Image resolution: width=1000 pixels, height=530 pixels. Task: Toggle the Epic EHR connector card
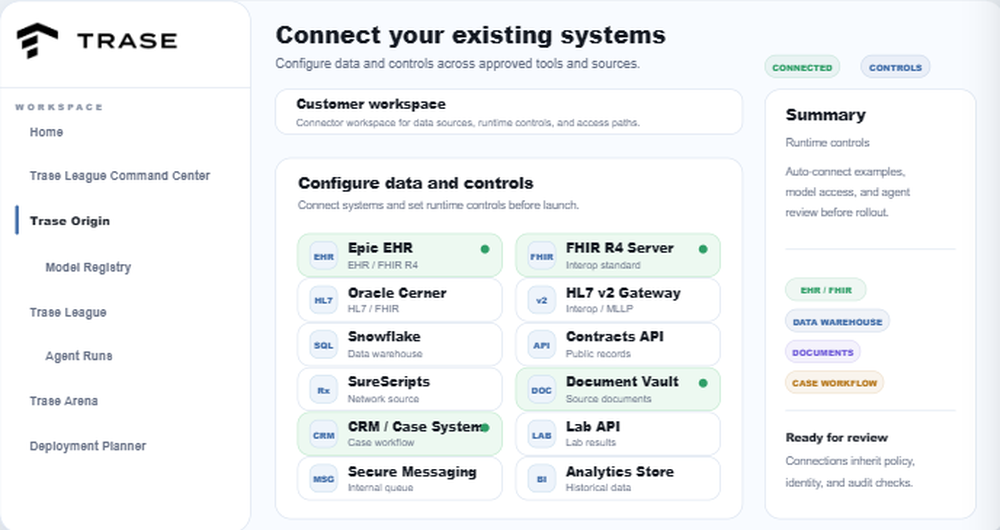(x=400, y=255)
